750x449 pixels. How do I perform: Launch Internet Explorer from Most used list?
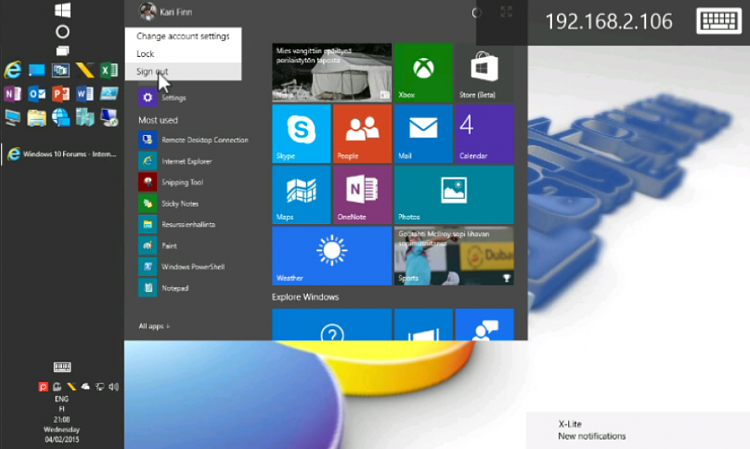click(176, 161)
